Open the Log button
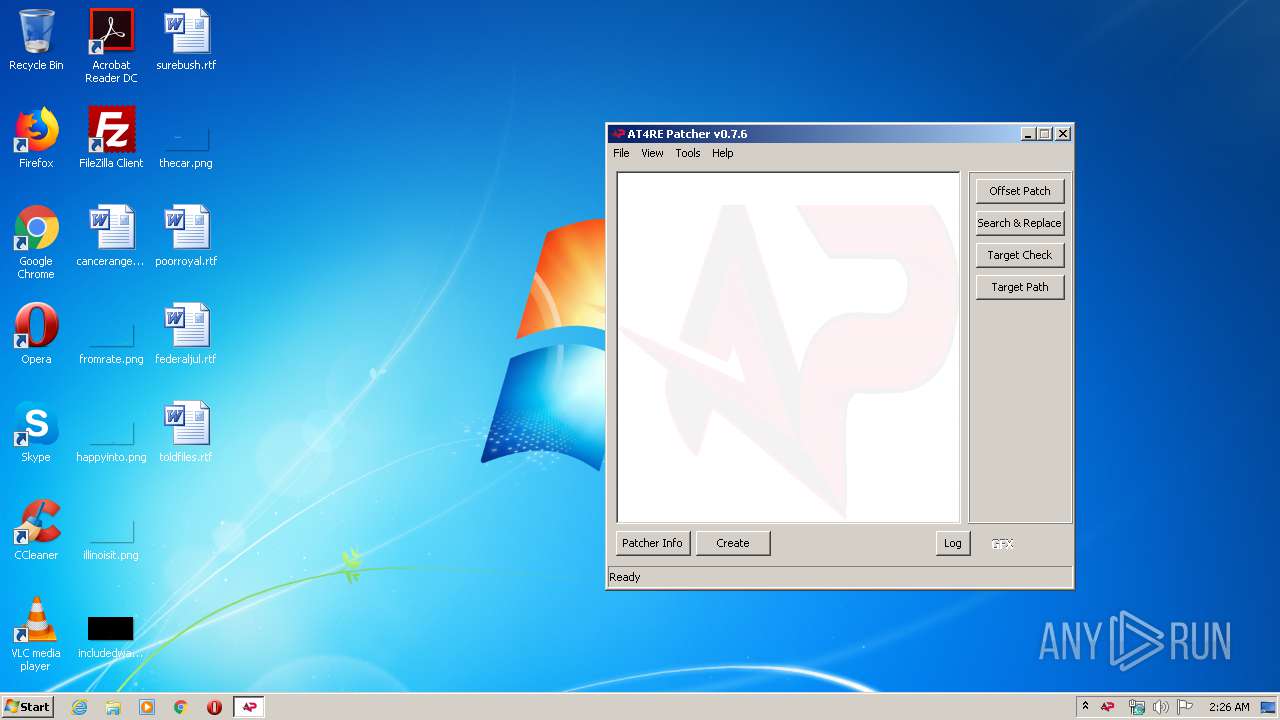This screenshot has height=720, width=1280. coord(953,543)
